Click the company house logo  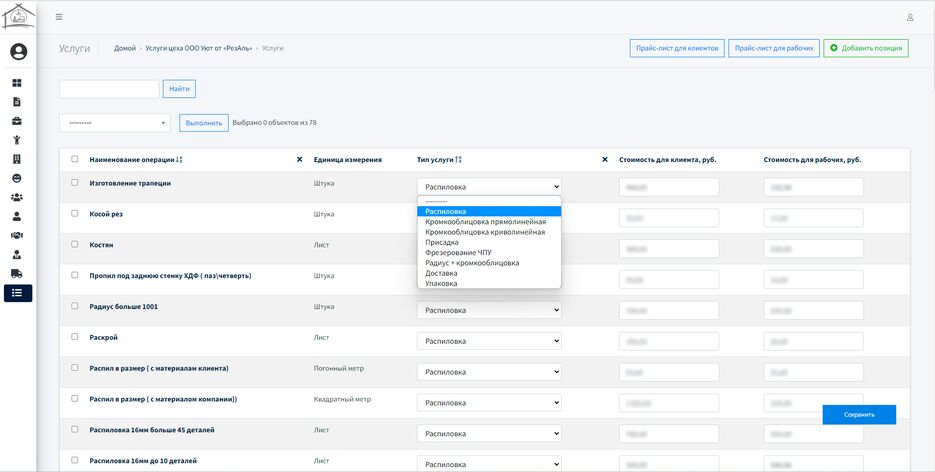[18, 17]
